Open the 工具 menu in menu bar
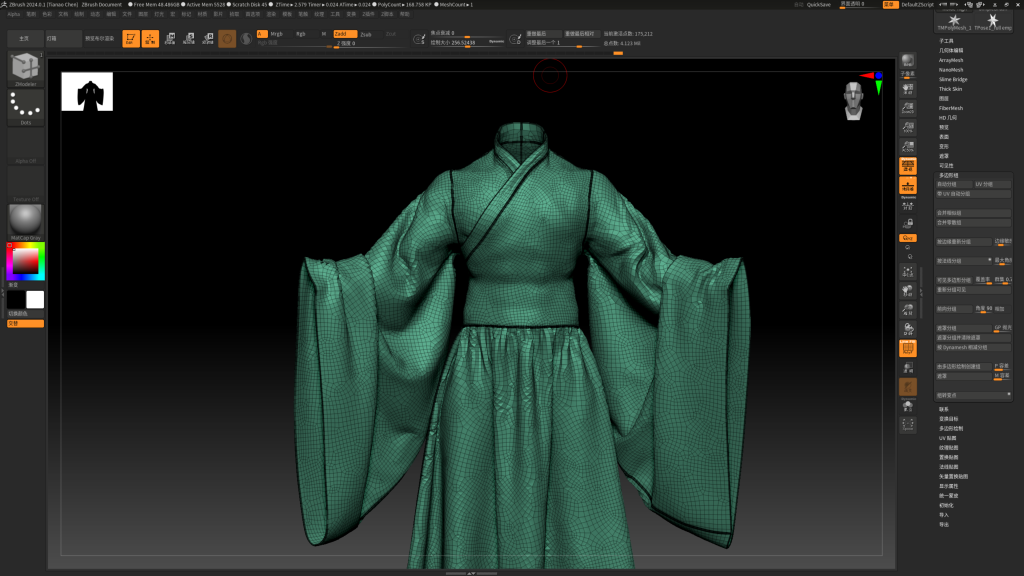This screenshot has height=576, width=1024. (x=335, y=14)
